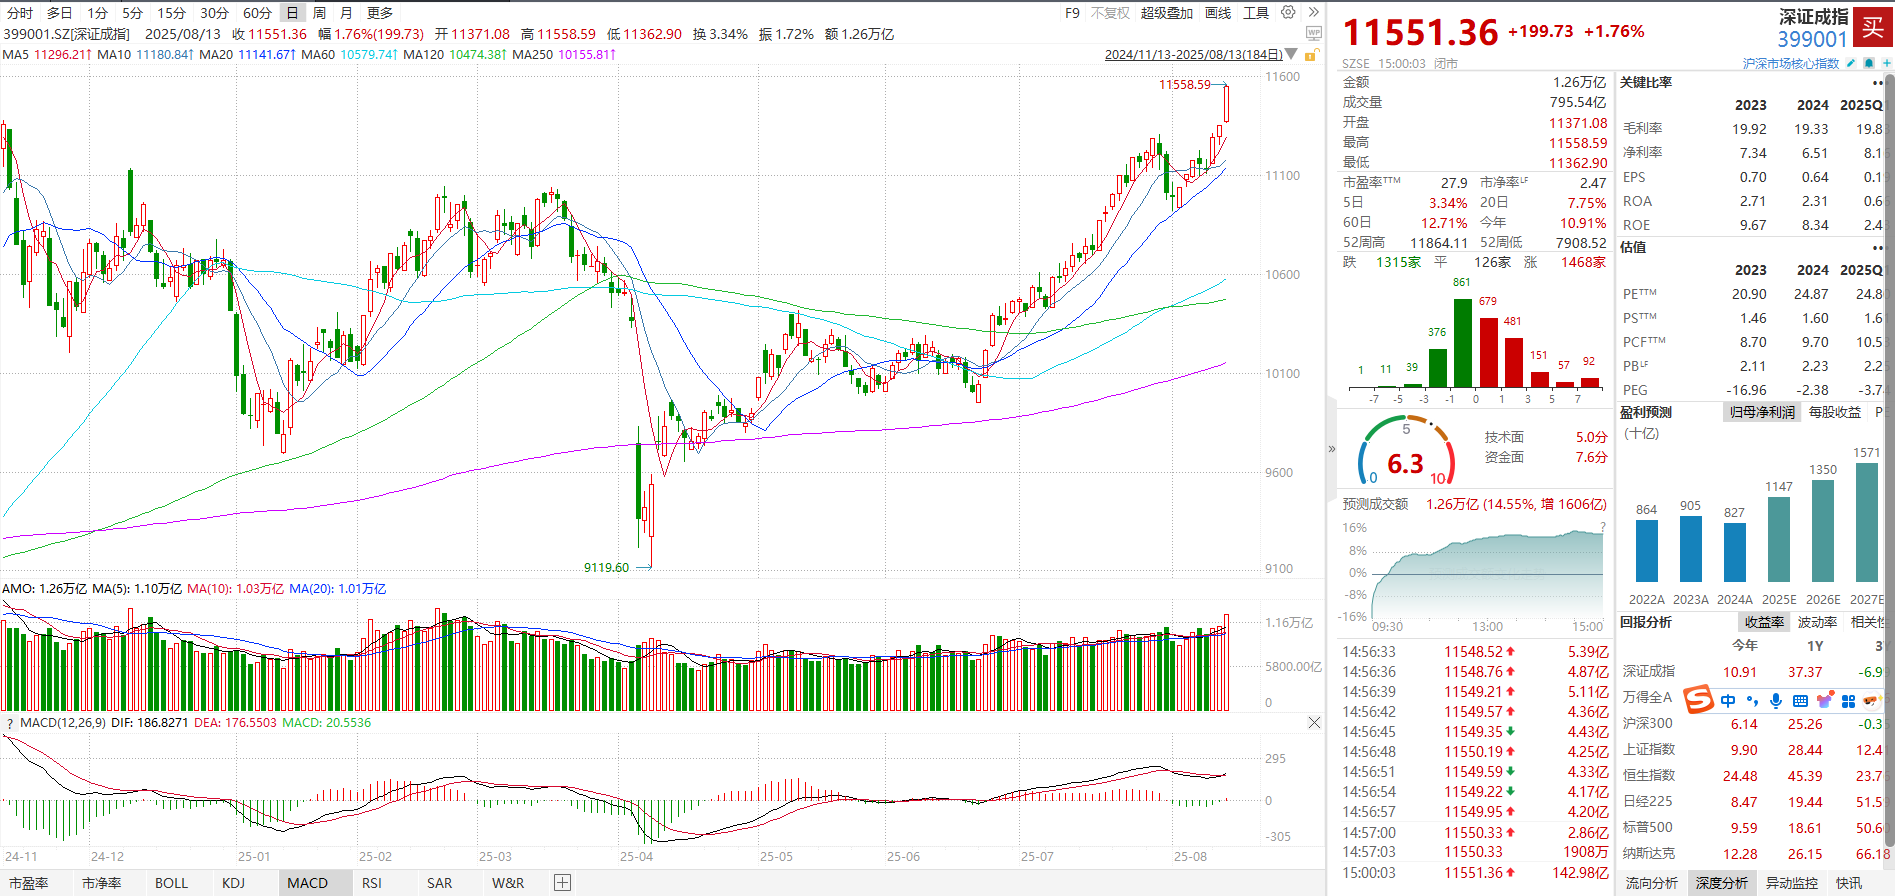1895x896 pixels.
Task: Click the bell alert icon
Action: (1868, 63)
